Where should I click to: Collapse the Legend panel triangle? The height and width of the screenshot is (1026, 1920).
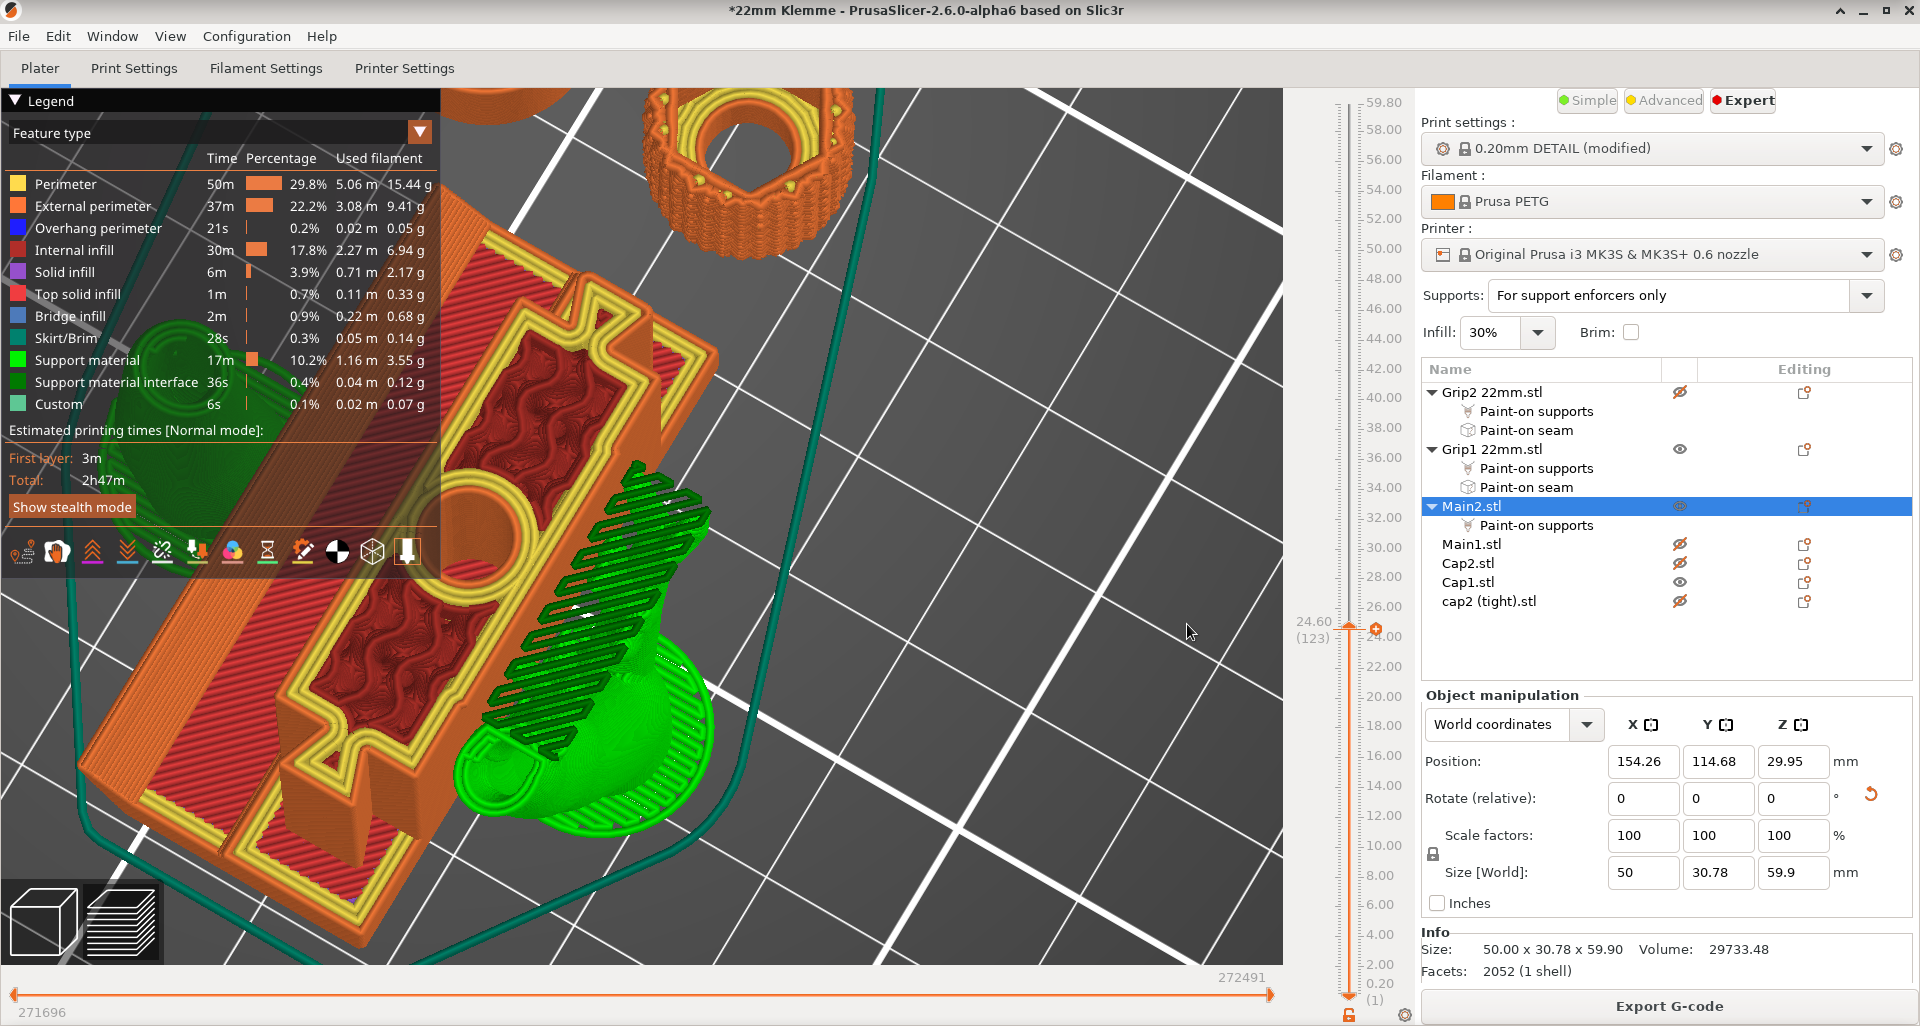pyautogui.click(x=15, y=101)
